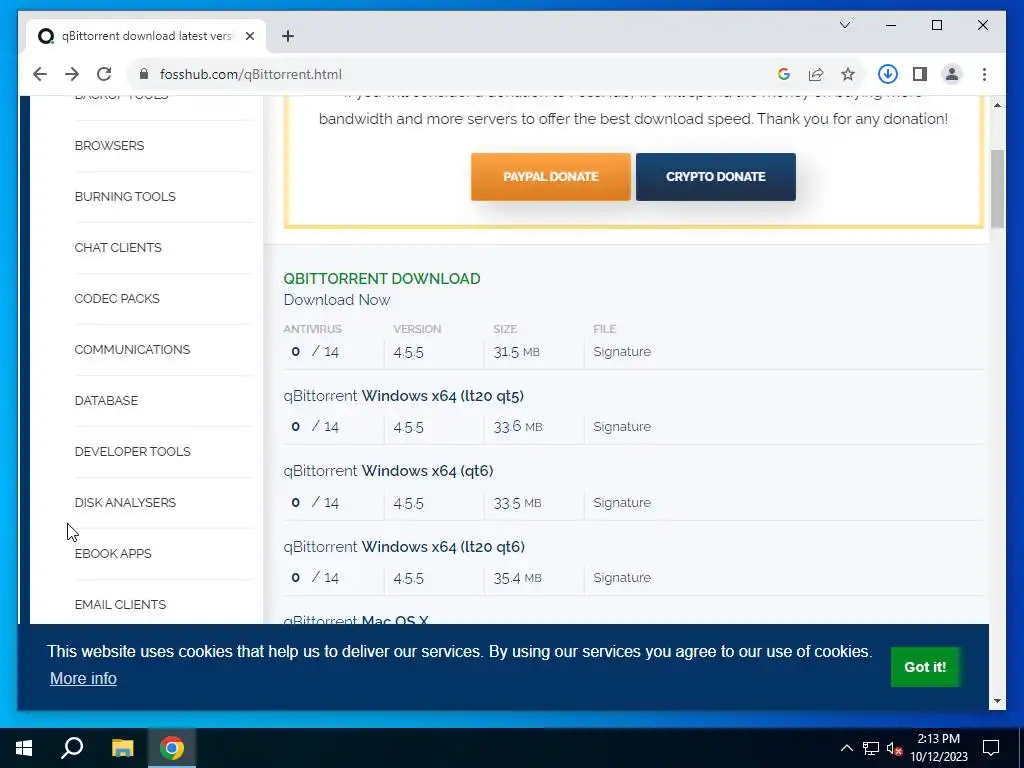Click the muted volume tray icon
The width and height of the screenshot is (1024, 768).
pyautogui.click(x=894, y=748)
